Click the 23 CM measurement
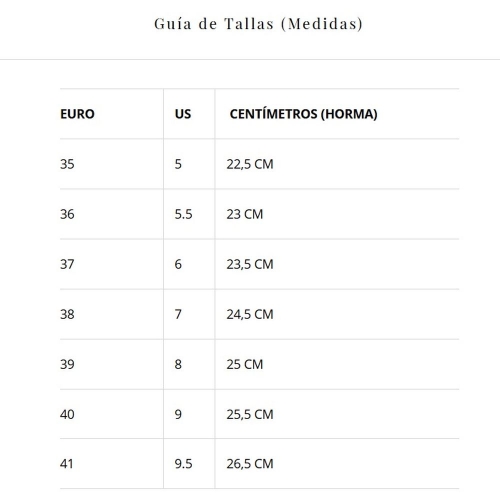This screenshot has height=500, width=500. tap(245, 214)
